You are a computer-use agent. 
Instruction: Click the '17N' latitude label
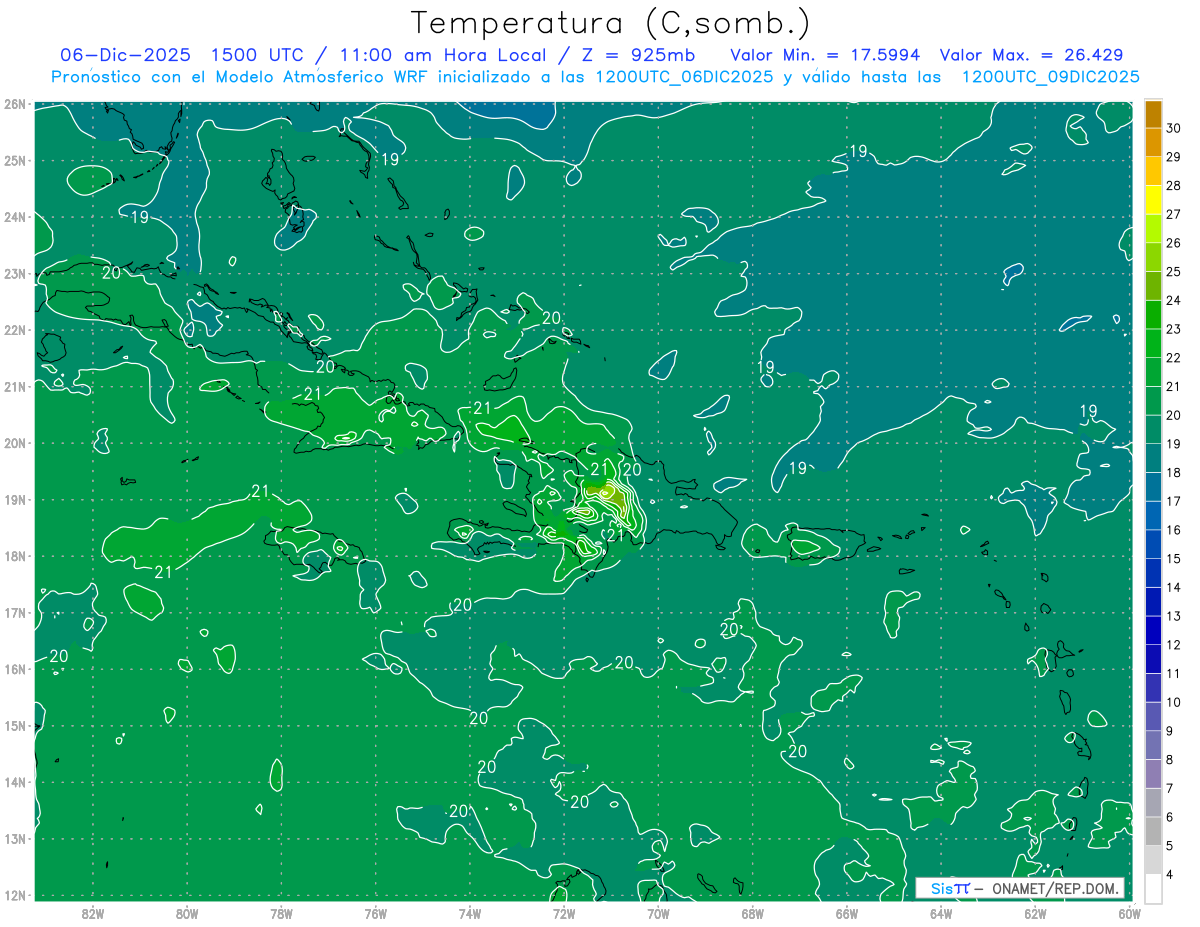click(x=14, y=612)
